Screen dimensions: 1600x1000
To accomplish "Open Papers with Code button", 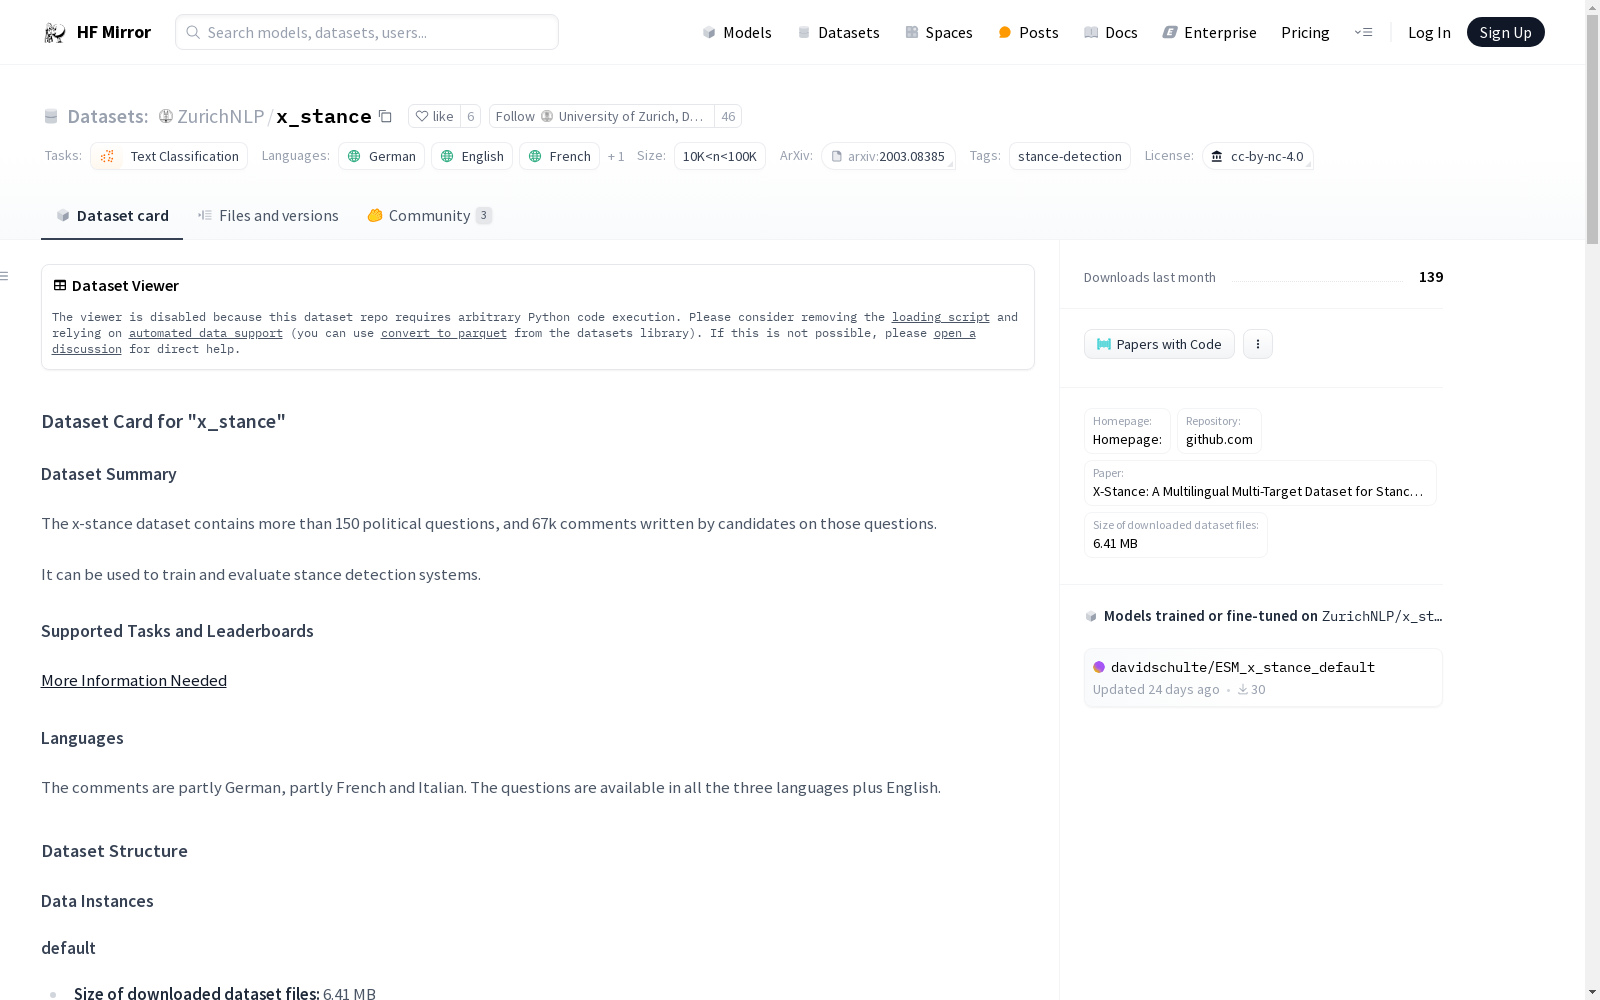I will pos(1159,344).
